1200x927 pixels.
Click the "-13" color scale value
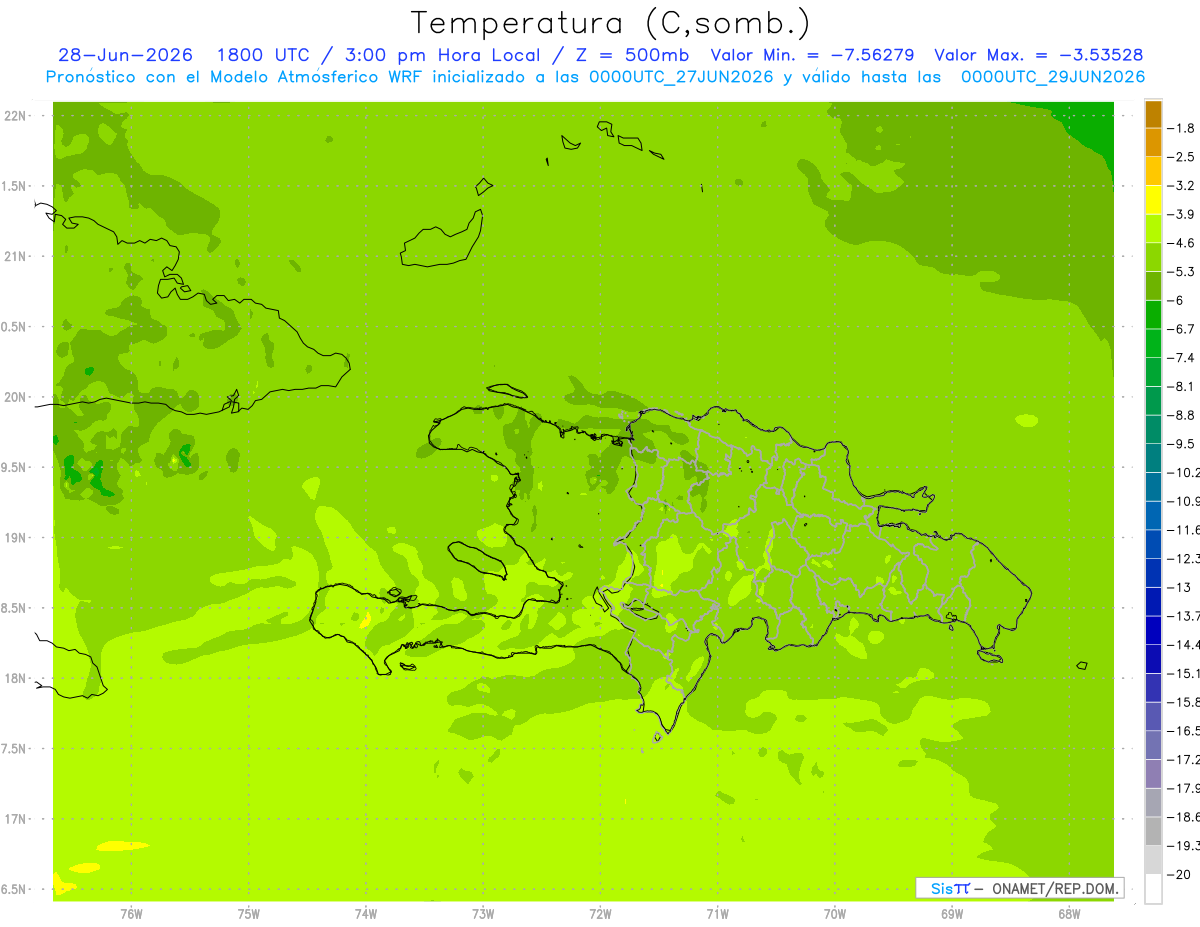[x=1178, y=587]
